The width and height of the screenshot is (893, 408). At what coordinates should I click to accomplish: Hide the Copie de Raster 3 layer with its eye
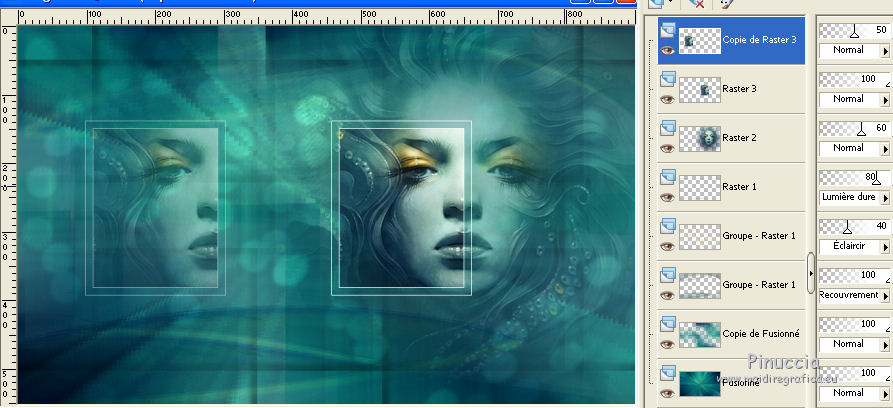pyautogui.click(x=668, y=50)
